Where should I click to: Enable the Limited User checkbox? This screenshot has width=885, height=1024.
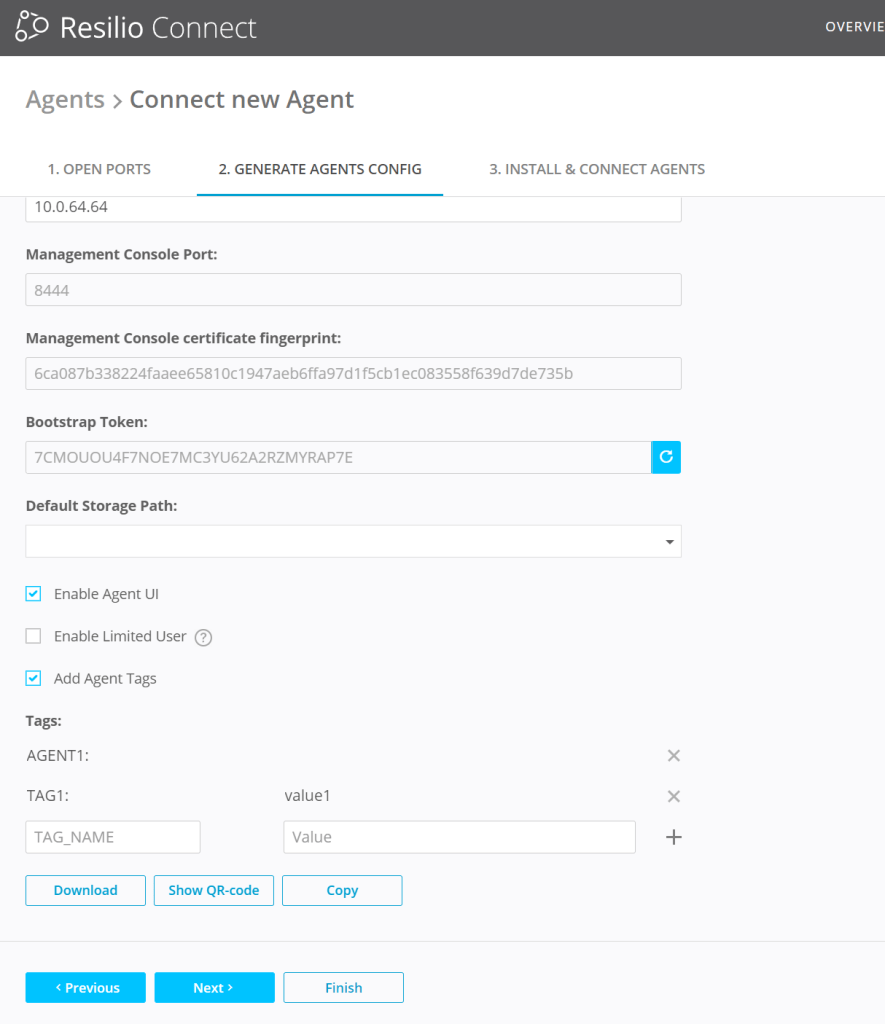tap(34, 636)
